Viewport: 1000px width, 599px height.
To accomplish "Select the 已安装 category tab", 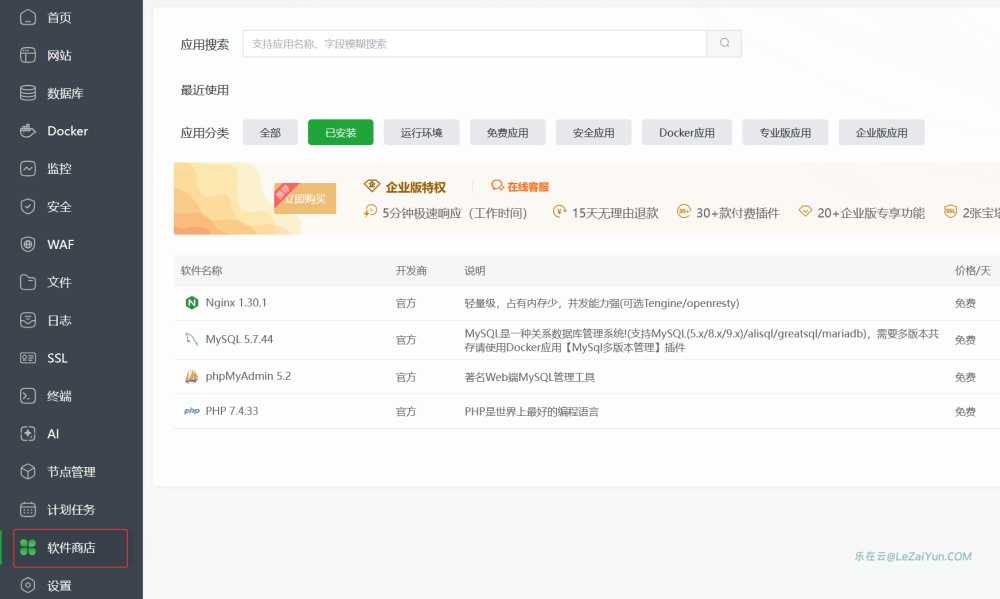I will coord(341,132).
